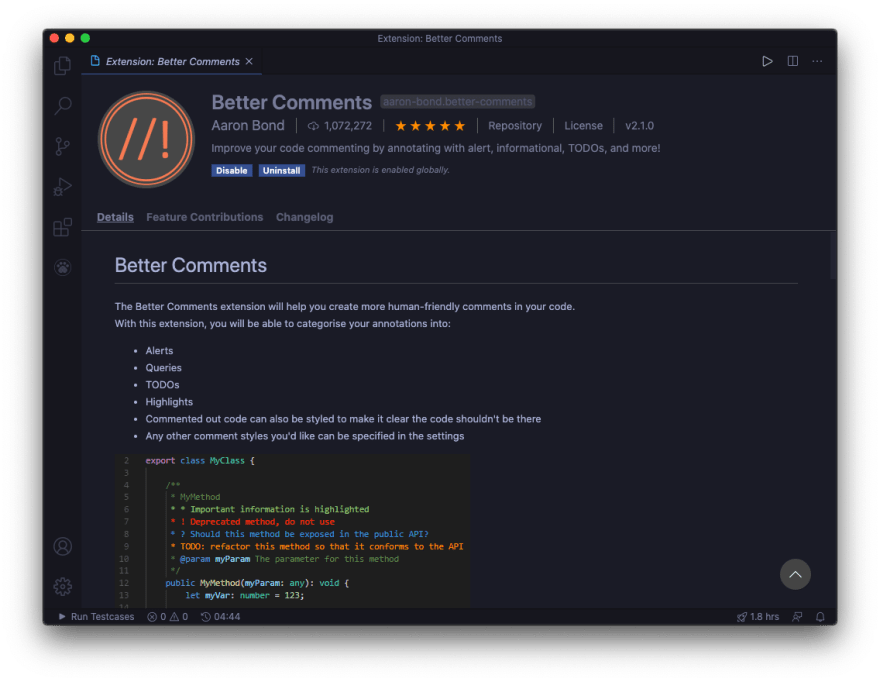Click 'This extension is enabled globally' text
Screen dimensions: 880x682
[381, 170]
